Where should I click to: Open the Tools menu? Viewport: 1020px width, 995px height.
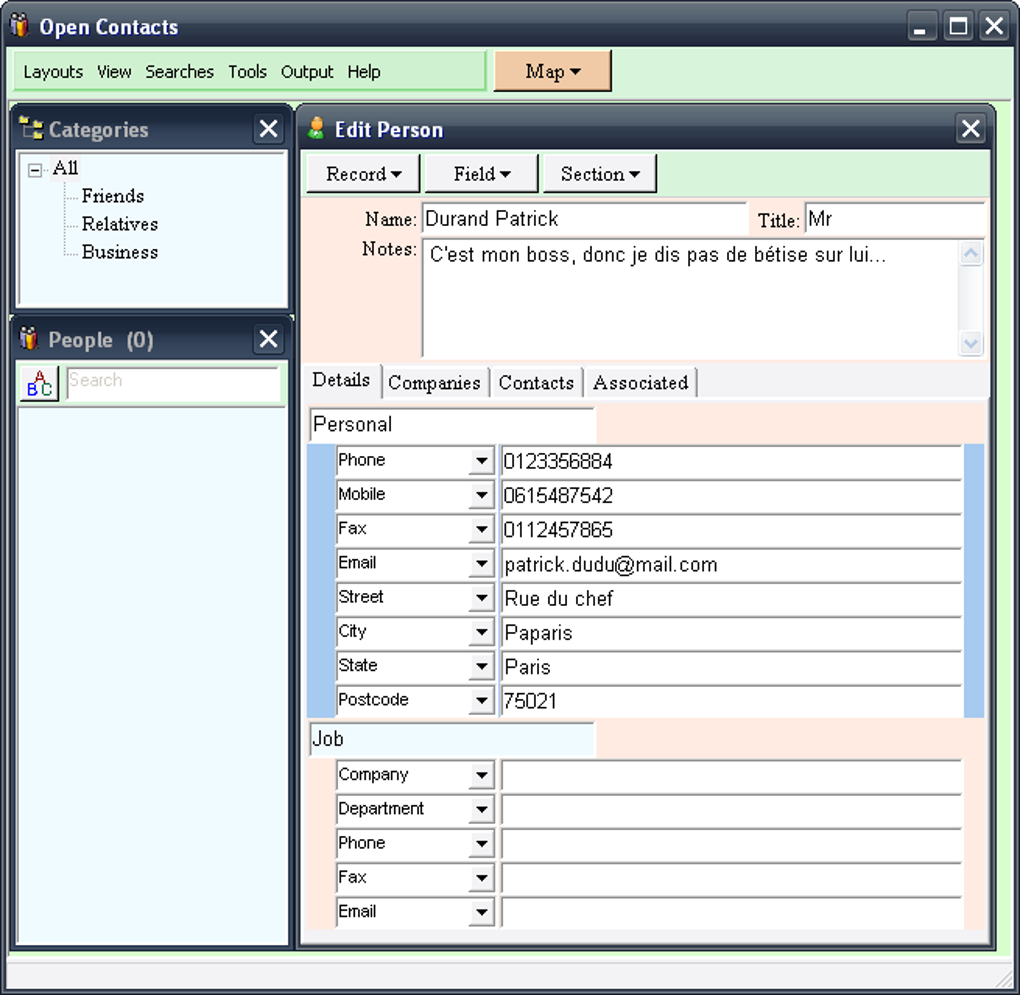pos(247,71)
